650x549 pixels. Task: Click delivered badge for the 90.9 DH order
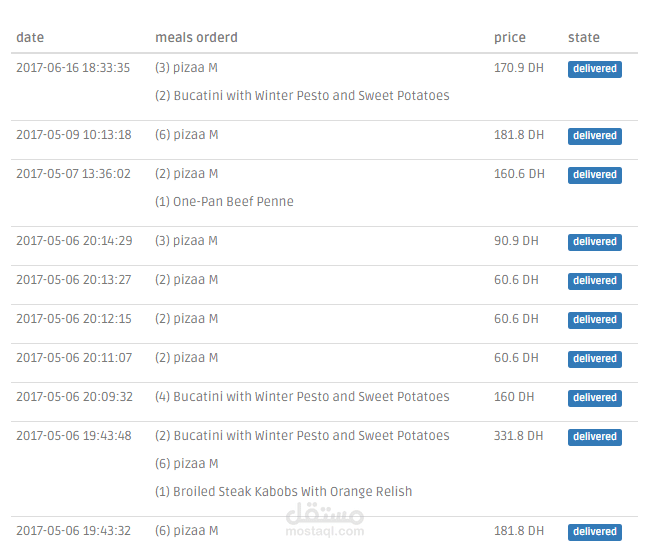pos(595,242)
